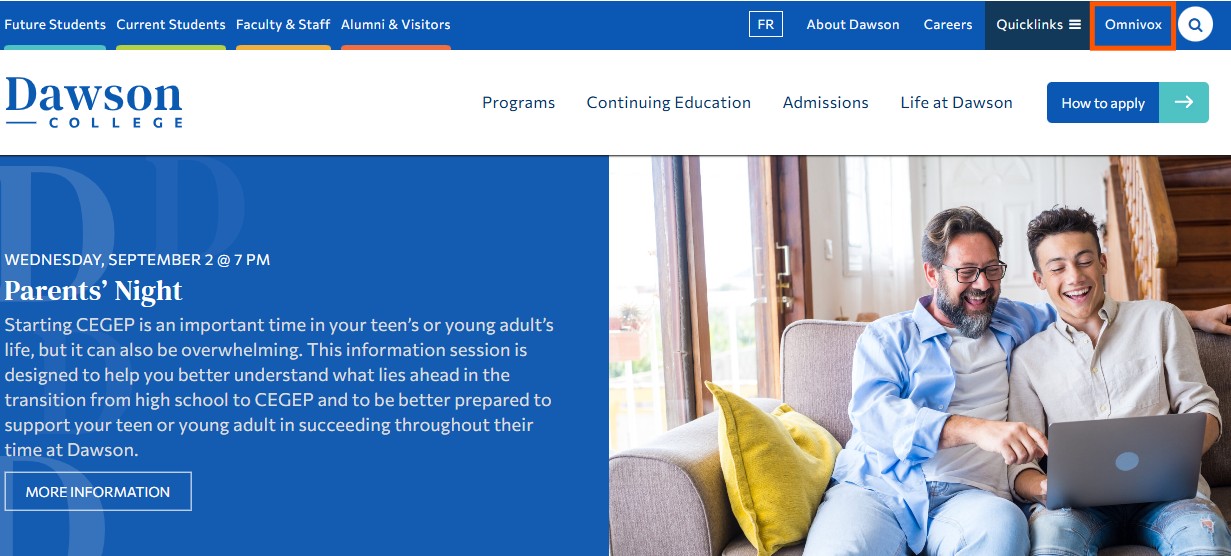This screenshot has height=556, width=1231.
Task: Open the Quicklinks hamburger menu
Action: coord(1038,25)
